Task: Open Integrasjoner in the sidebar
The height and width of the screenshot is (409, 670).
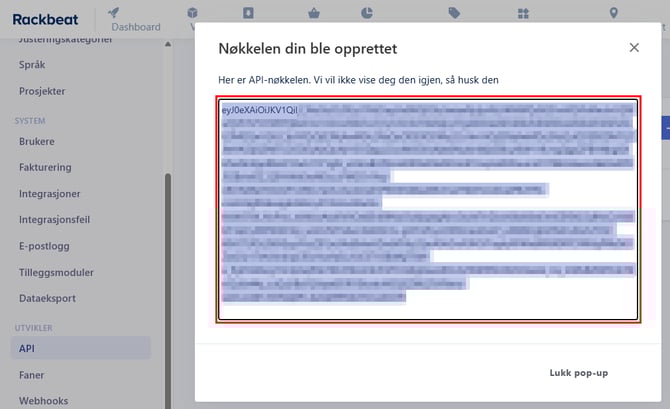Action: [49, 194]
